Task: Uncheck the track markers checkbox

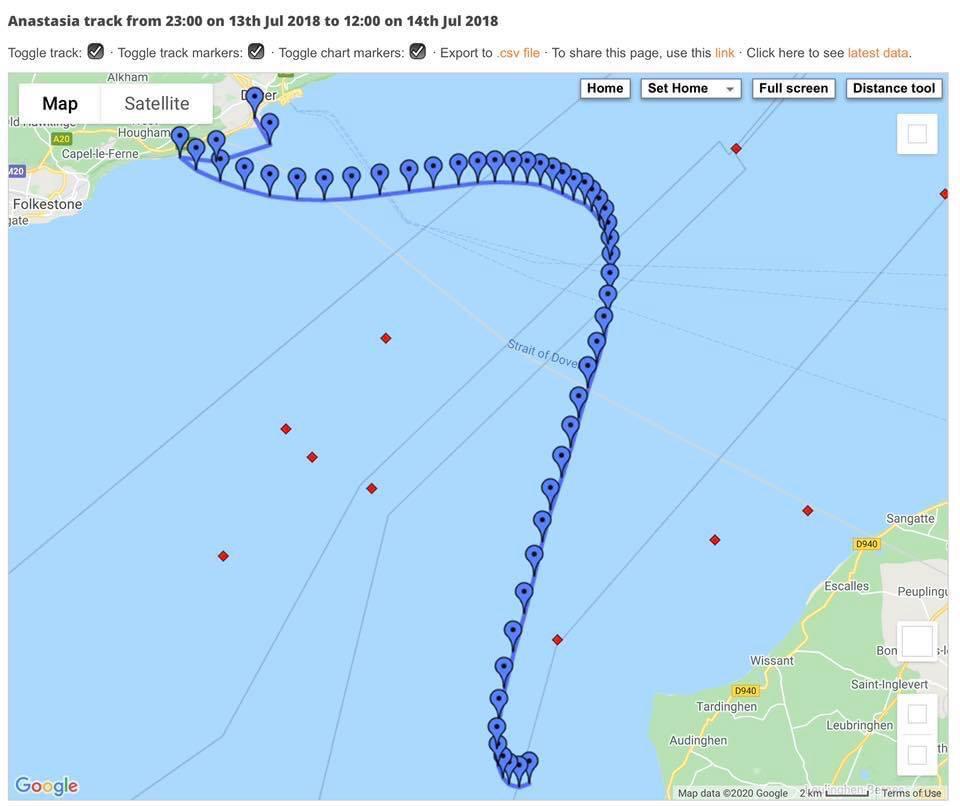Action: click(x=256, y=52)
